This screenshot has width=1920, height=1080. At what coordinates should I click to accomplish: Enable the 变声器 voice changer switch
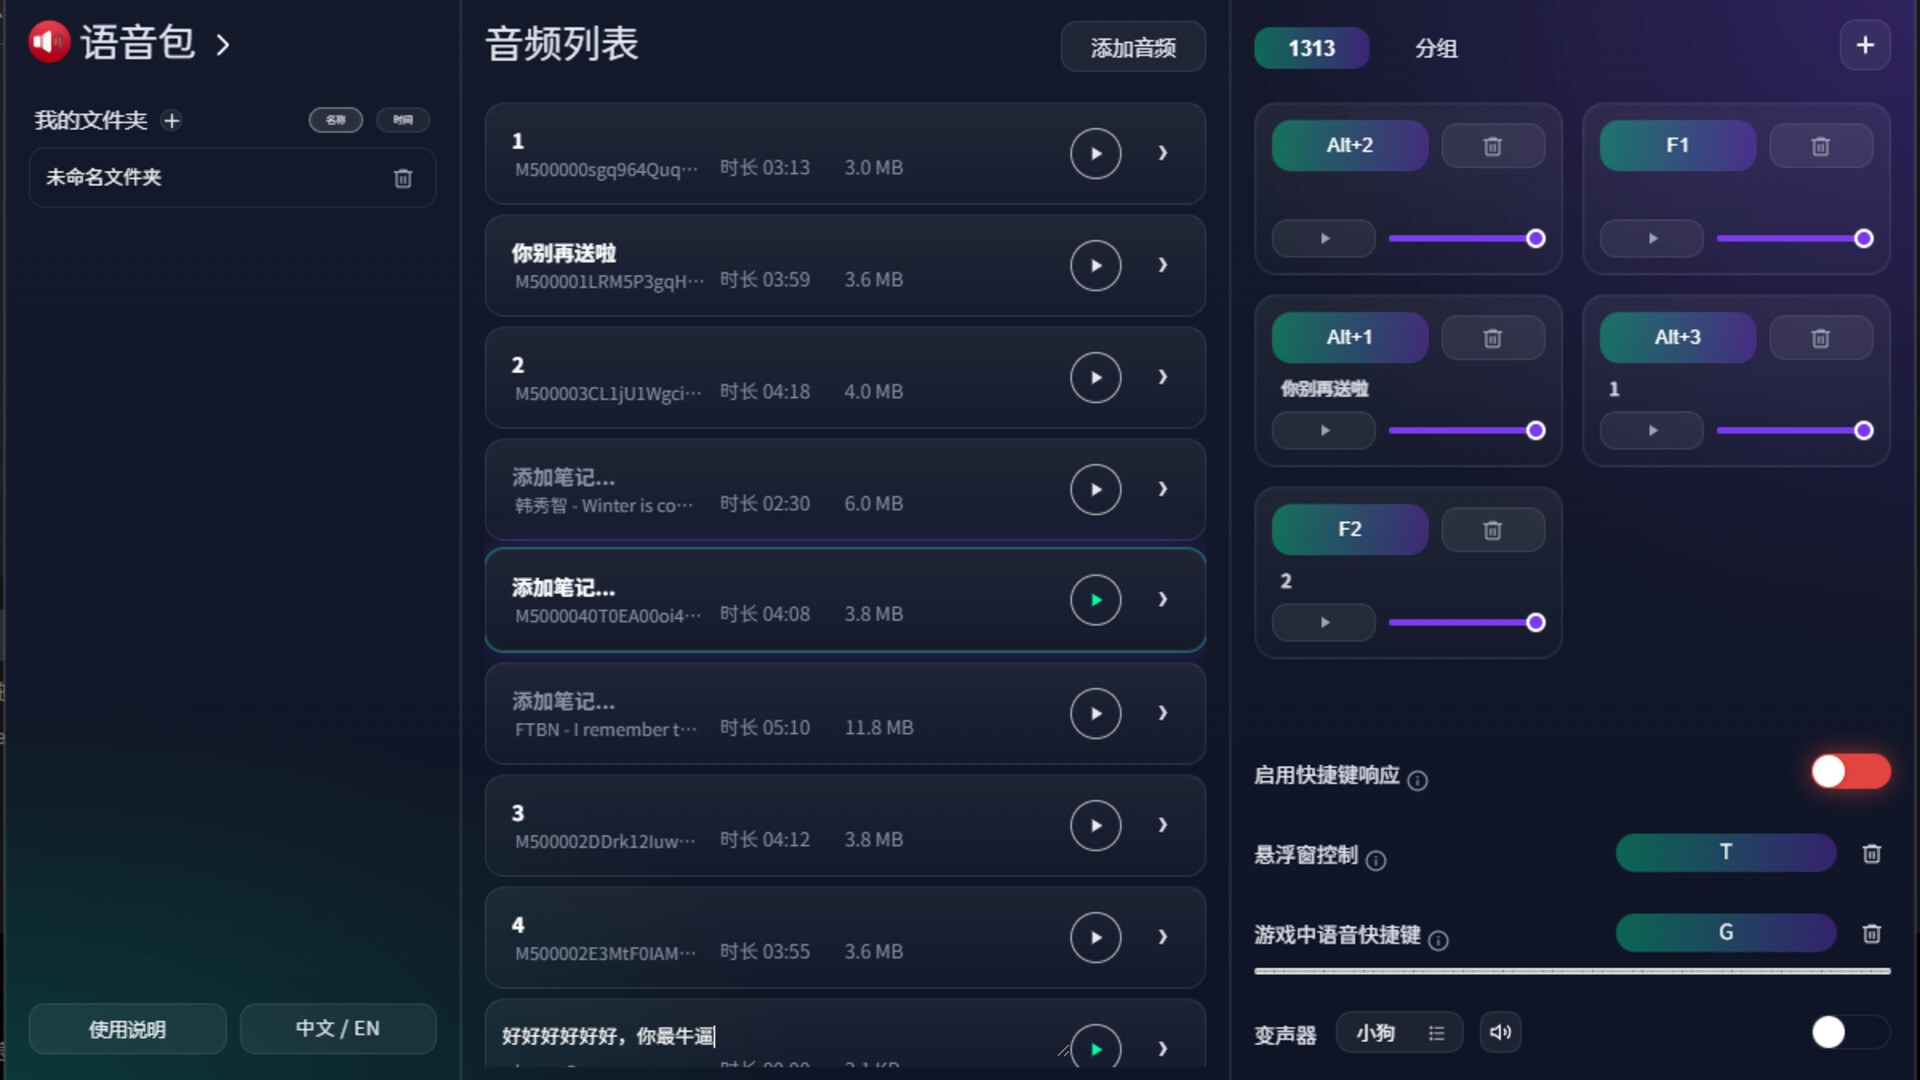(1850, 1032)
